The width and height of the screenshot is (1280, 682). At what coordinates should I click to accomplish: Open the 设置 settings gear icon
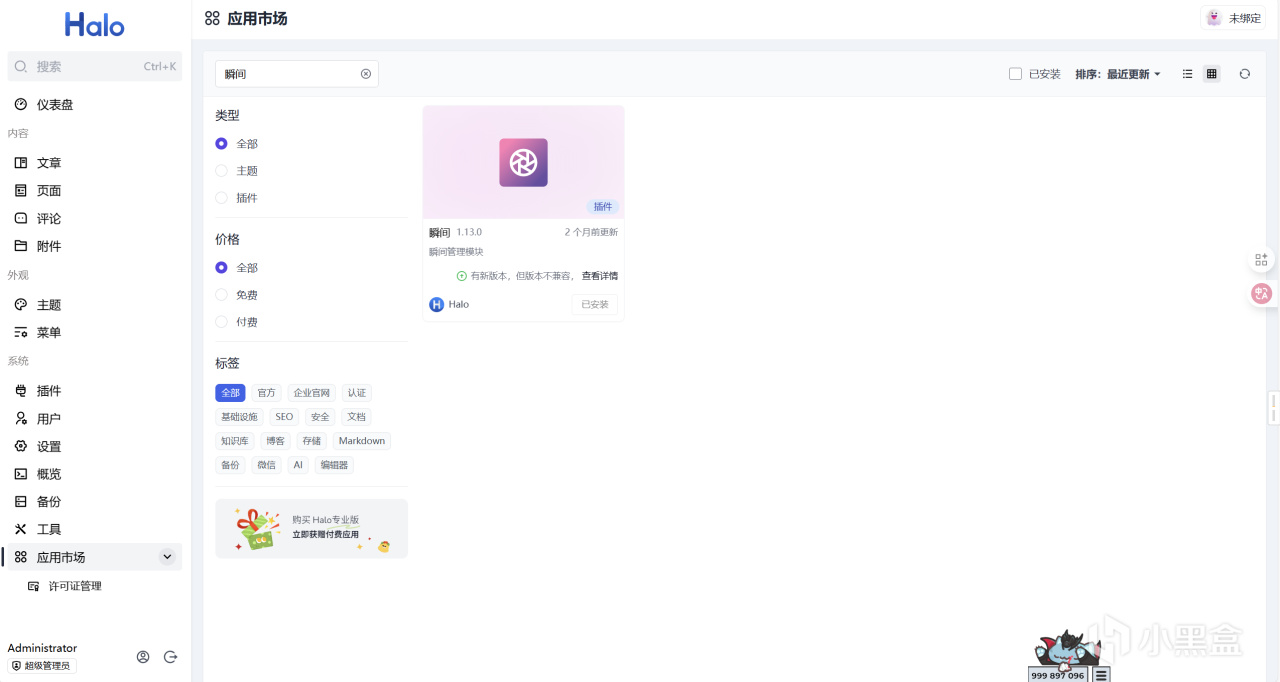coord(21,446)
